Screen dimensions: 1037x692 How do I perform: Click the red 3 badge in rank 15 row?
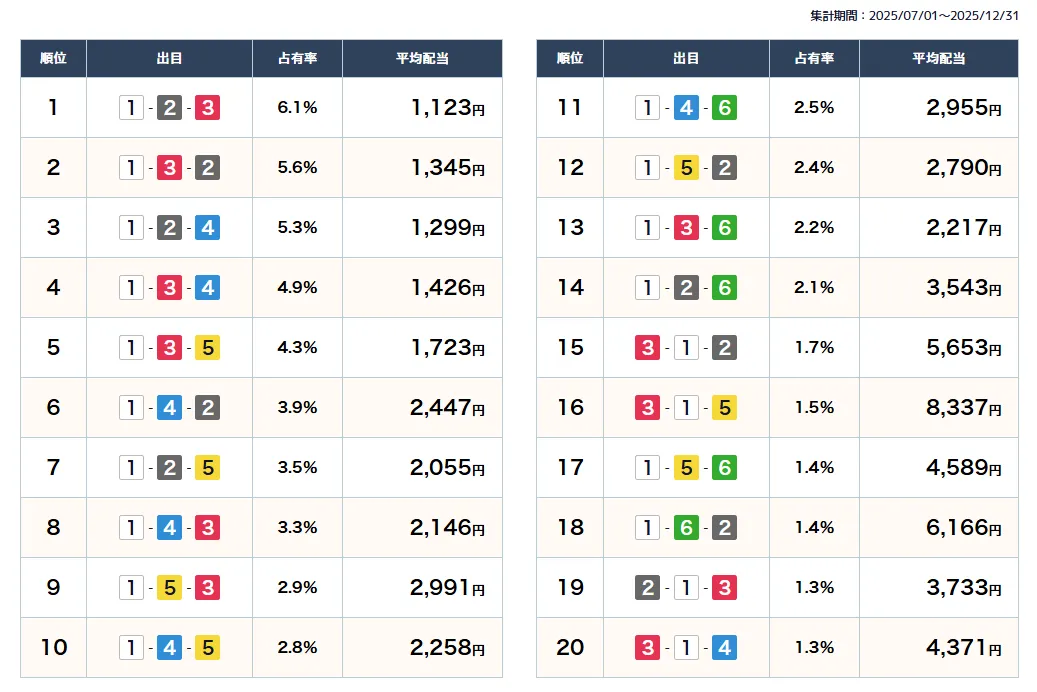click(647, 348)
